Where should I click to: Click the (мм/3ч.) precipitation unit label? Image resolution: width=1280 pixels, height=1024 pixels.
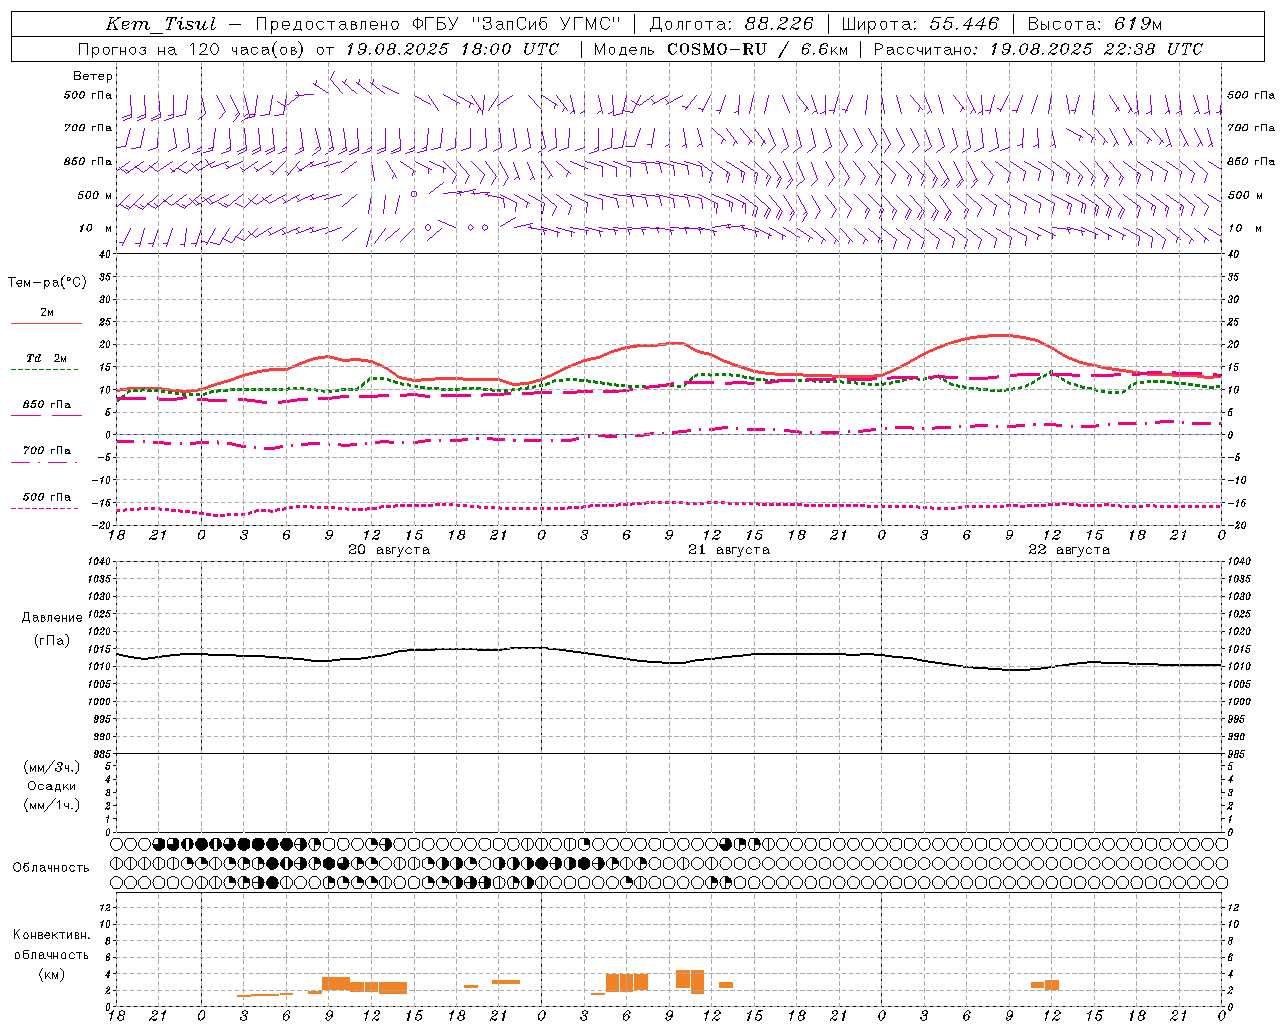tap(52, 767)
